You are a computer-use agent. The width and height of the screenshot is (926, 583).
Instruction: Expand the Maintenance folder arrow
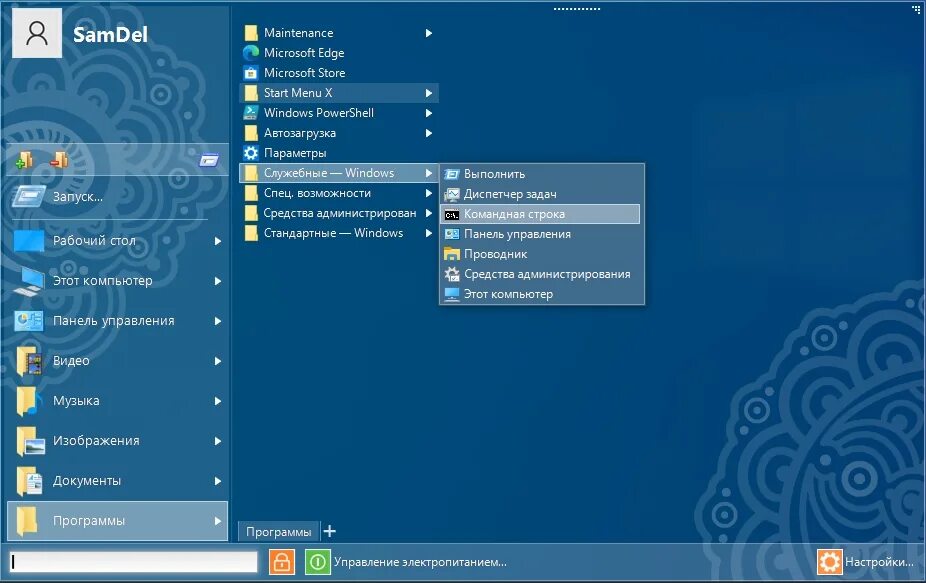pyautogui.click(x=429, y=33)
